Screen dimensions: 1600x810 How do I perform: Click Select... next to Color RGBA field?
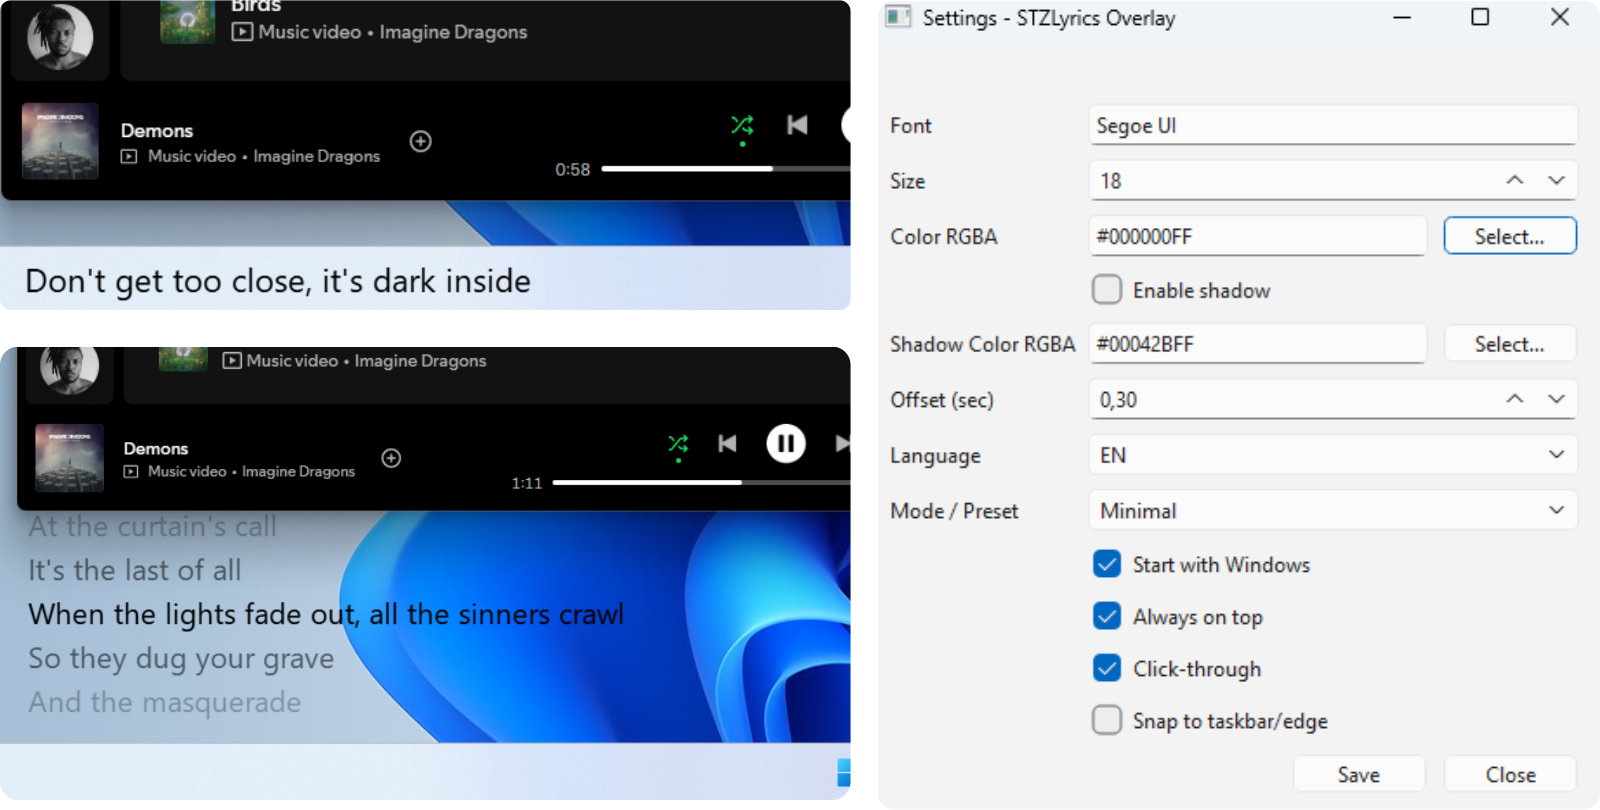click(x=1509, y=236)
